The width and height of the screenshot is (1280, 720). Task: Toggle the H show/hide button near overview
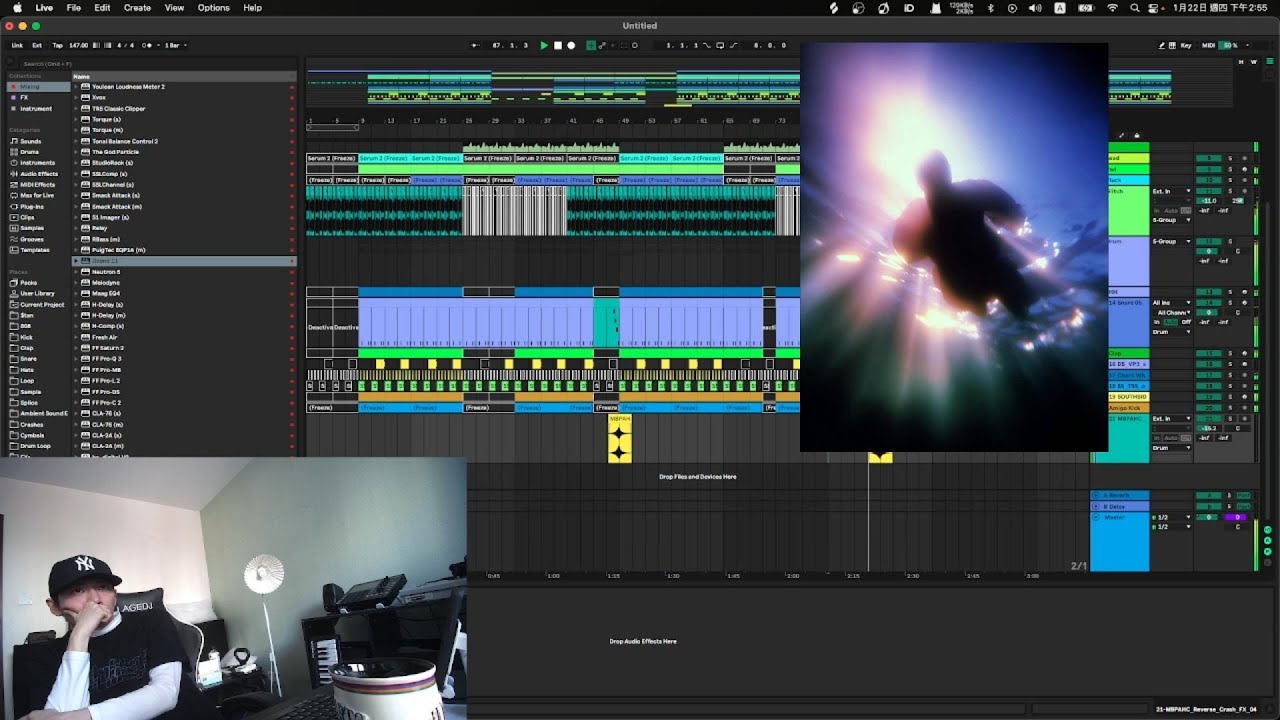(x=1241, y=62)
